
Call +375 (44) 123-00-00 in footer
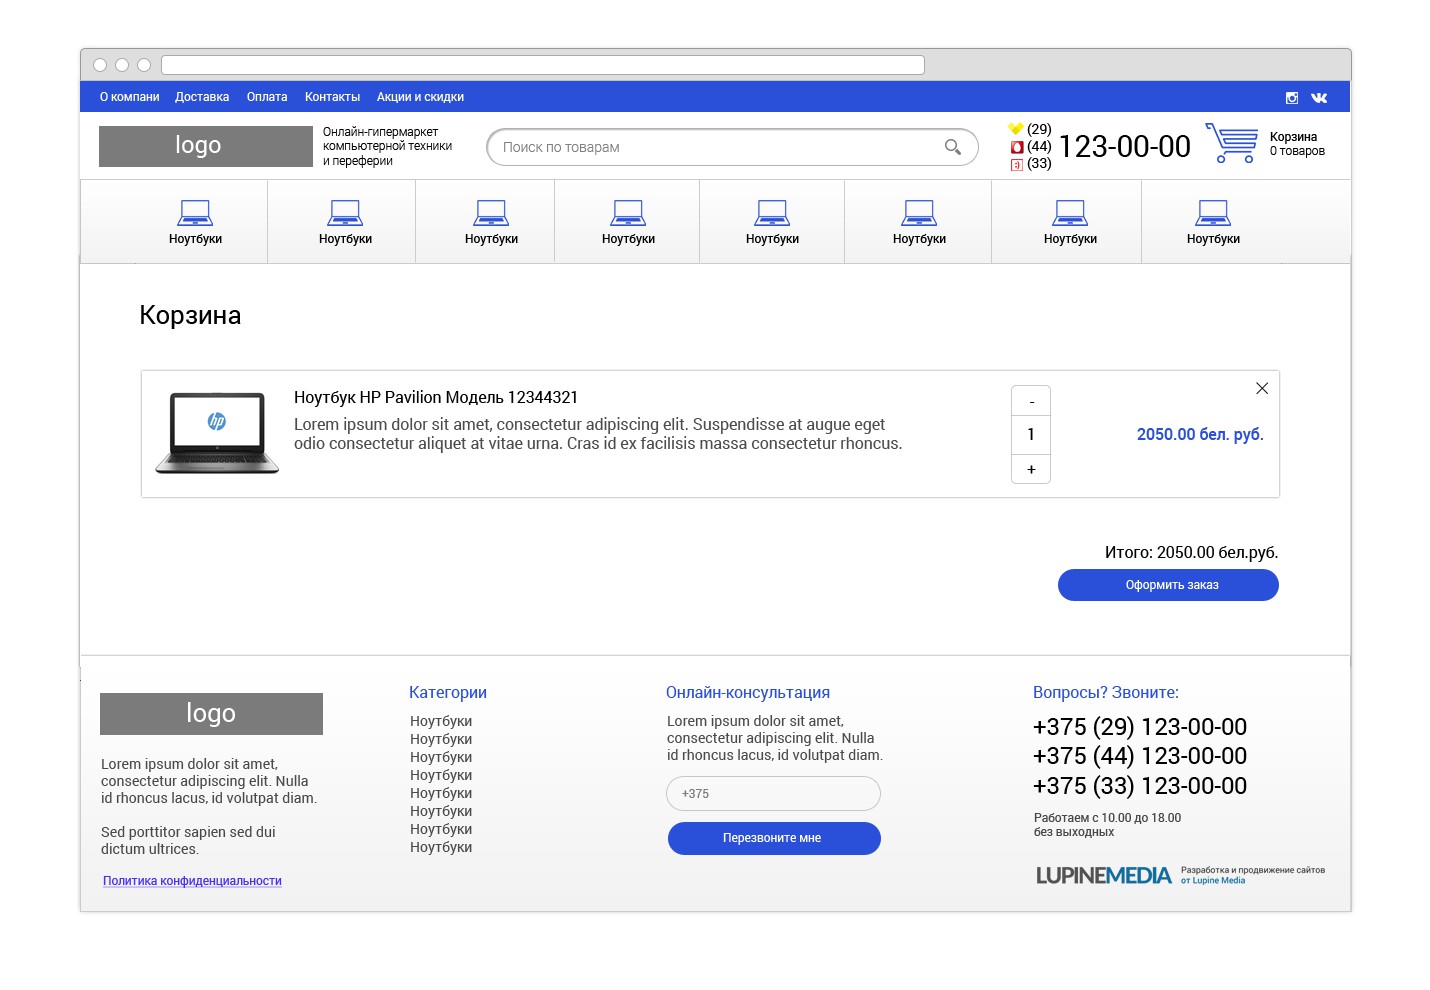coord(1140,756)
